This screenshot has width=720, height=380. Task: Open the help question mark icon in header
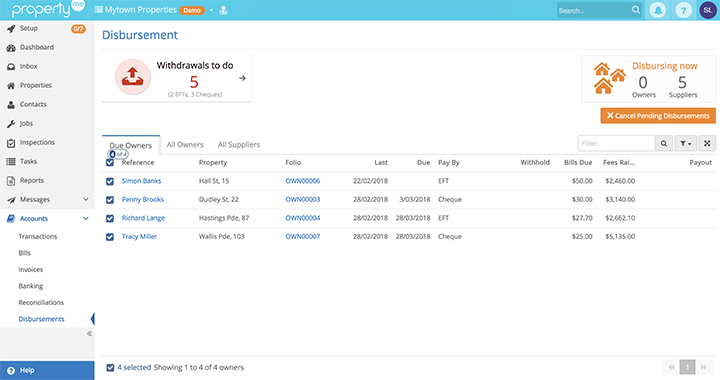[683, 10]
